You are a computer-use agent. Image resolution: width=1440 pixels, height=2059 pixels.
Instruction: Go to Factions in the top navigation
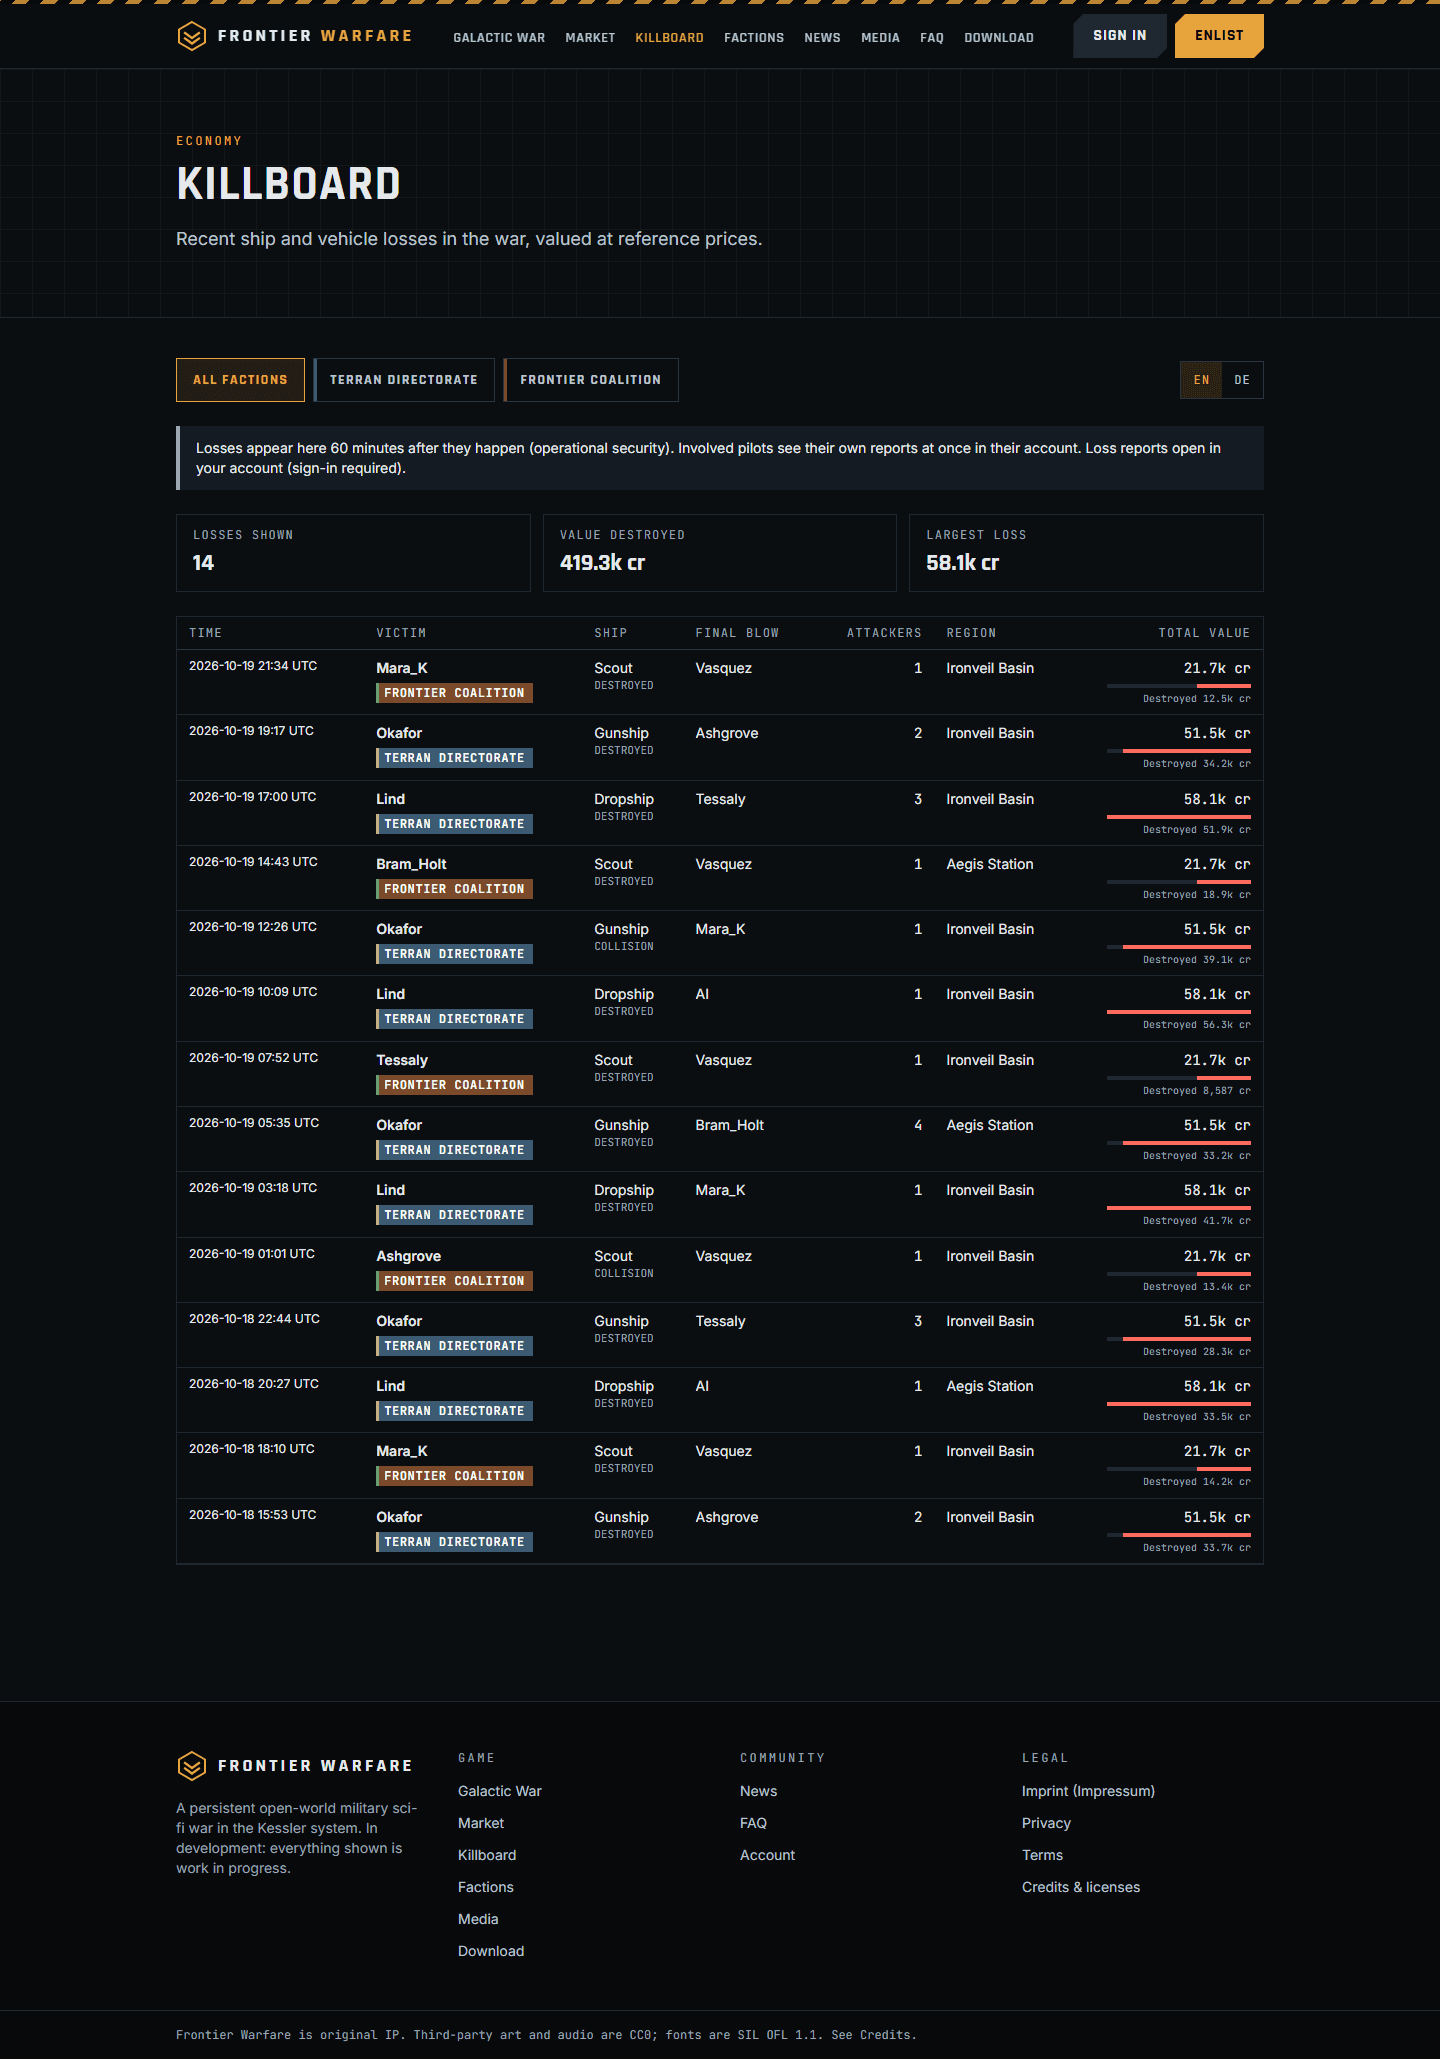tap(754, 38)
